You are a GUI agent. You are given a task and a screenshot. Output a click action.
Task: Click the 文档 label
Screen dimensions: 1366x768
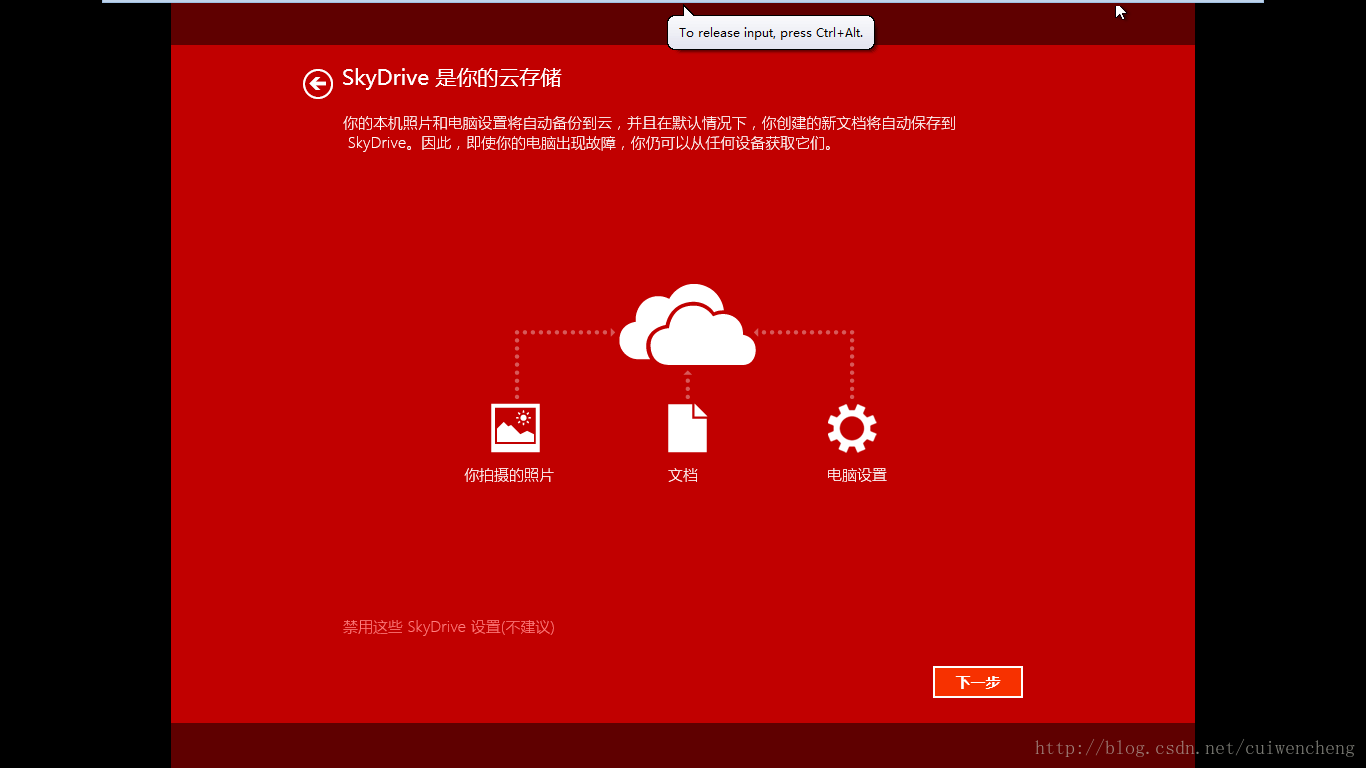pos(683,475)
